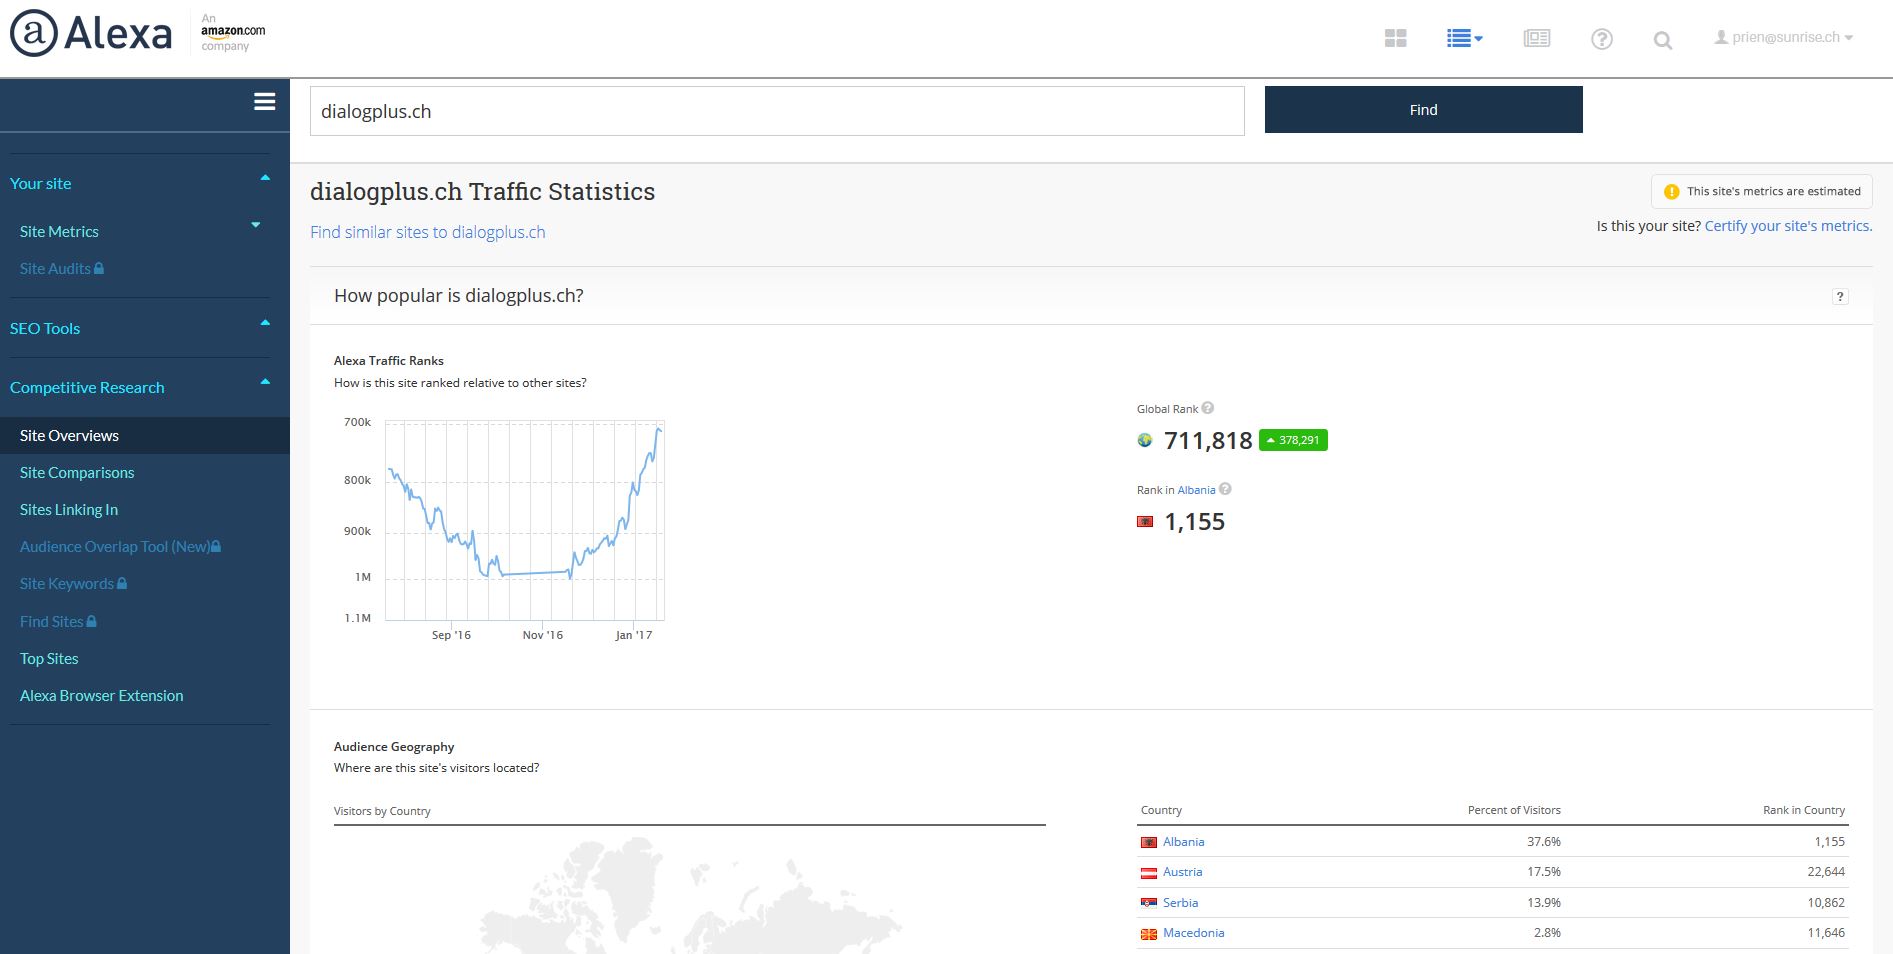Click the newspaper icon in header
The height and width of the screenshot is (954, 1893).
1536,38
